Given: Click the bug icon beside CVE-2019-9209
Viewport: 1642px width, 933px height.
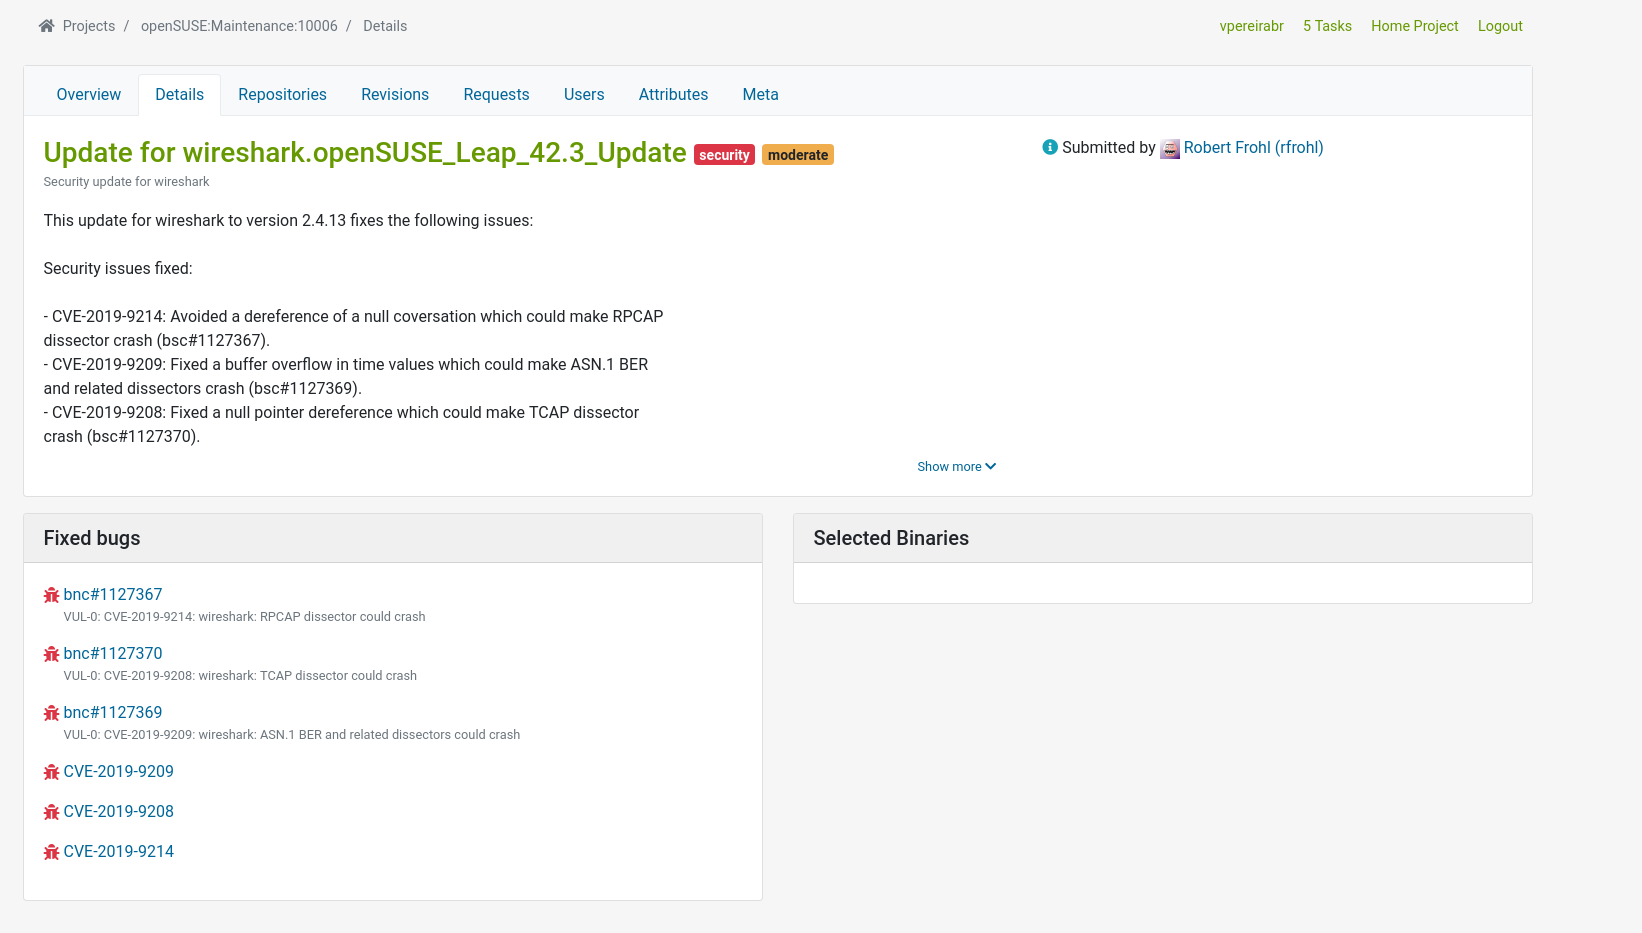Looking at the screenshot, I should (51, 771).
